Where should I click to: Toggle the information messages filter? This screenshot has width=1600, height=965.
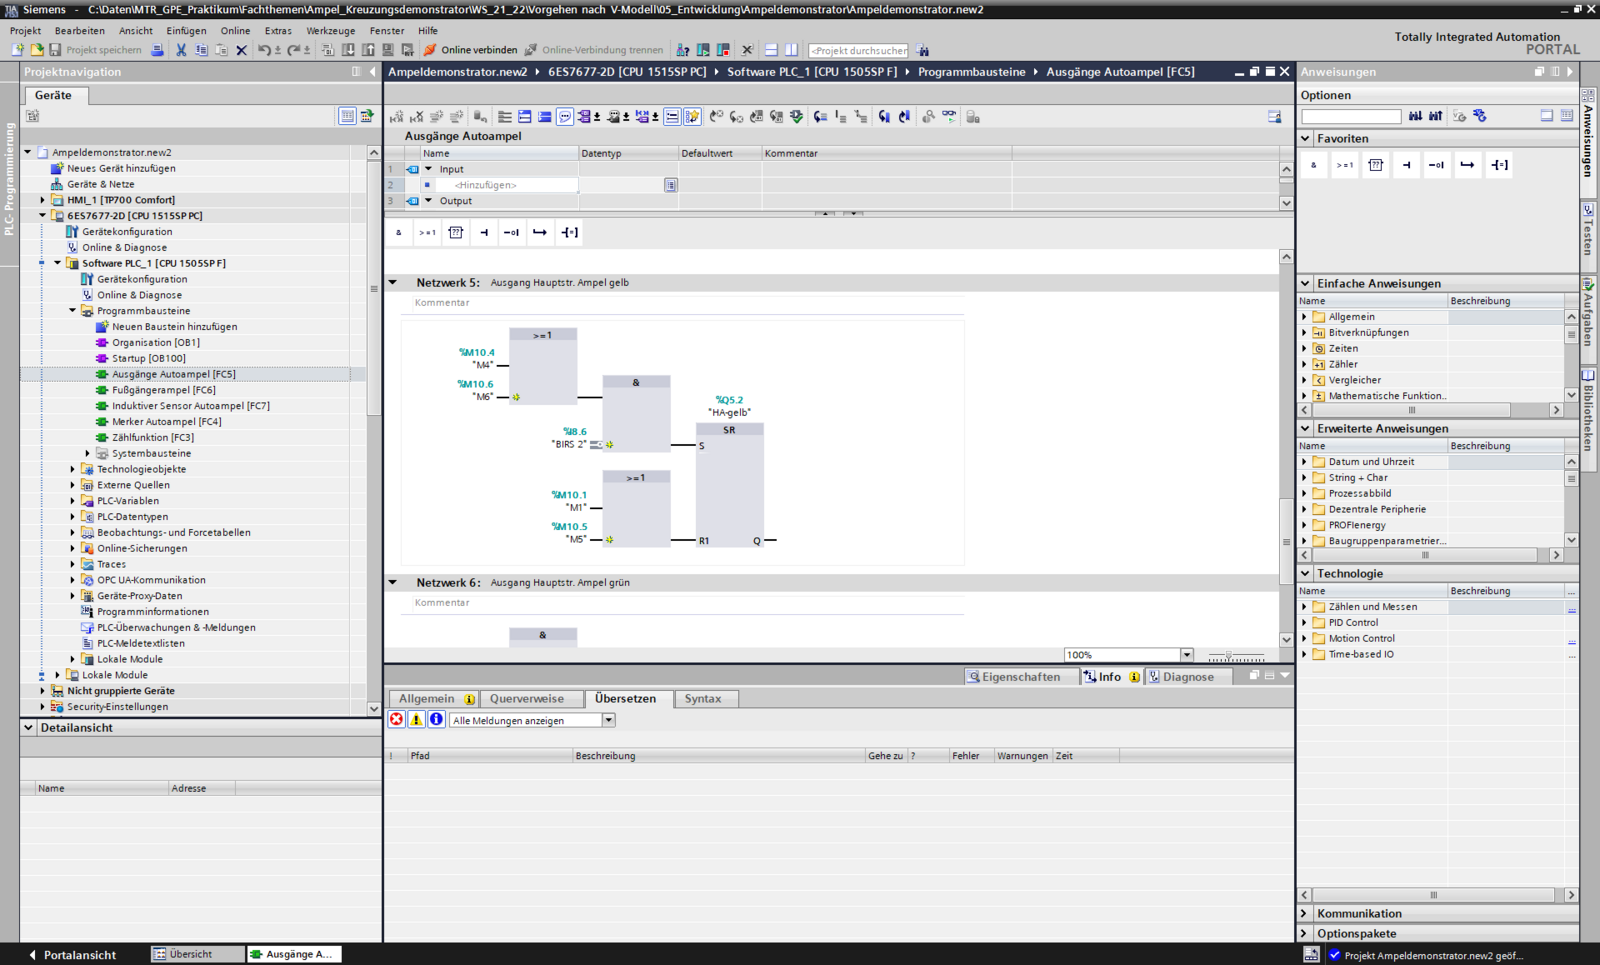pos(436,720)
